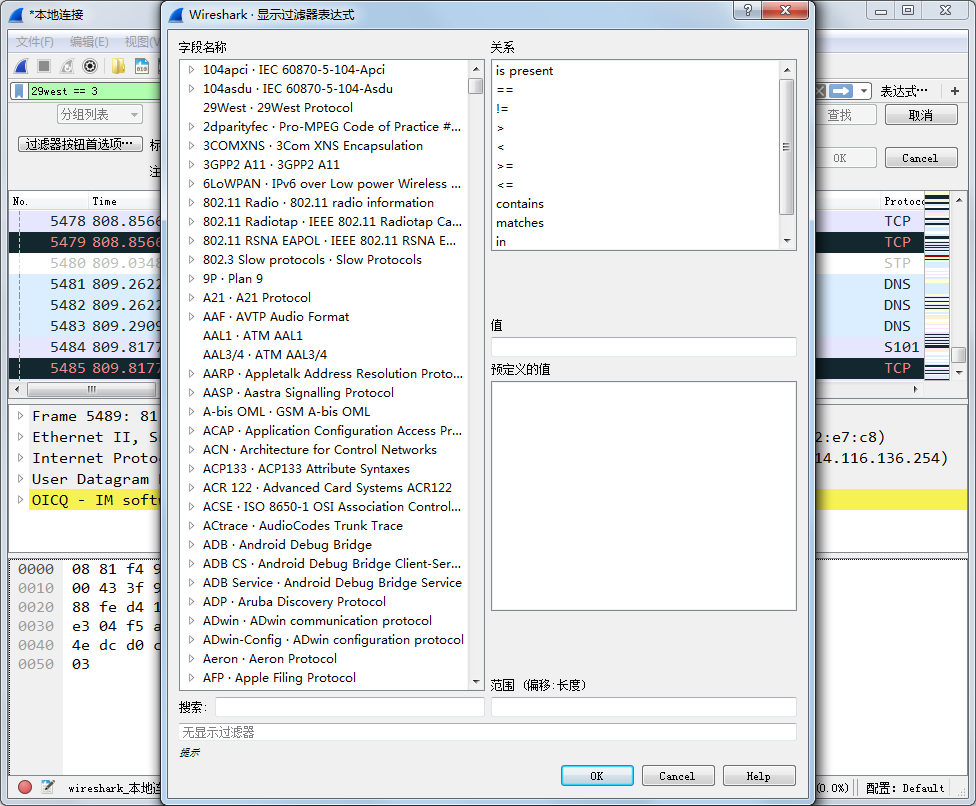
Task: Click the packet list horizontal scrollbar
Action: click(92, 390)
